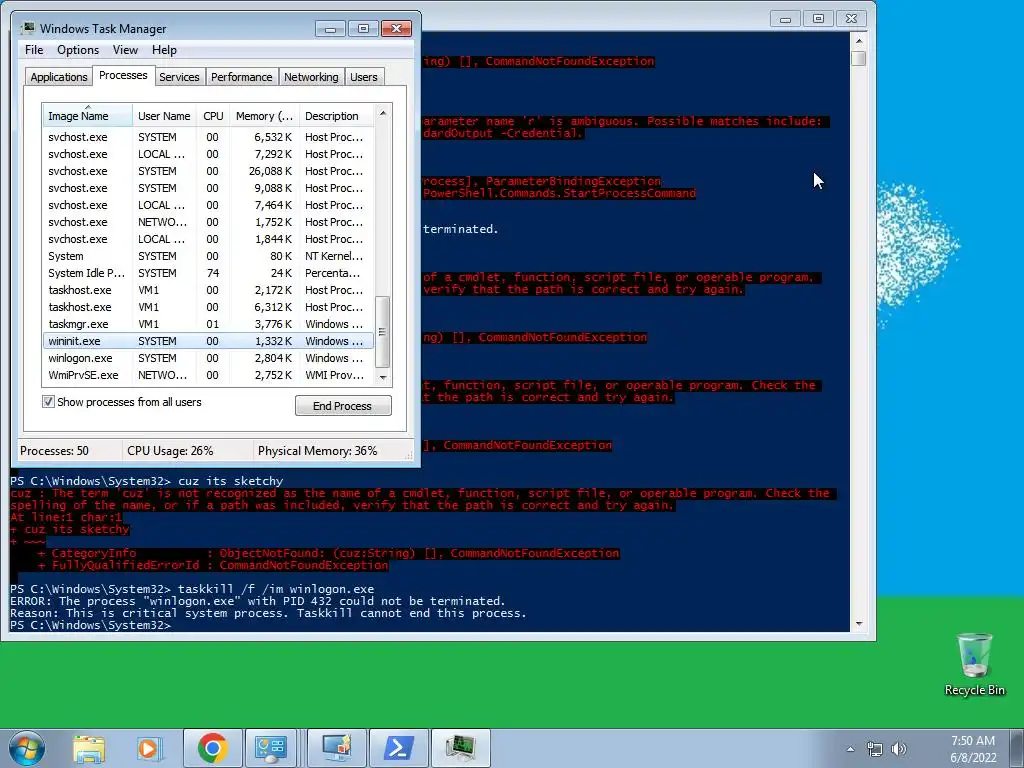Click the Processes: 50 status bar entry
This screenshot has width=1024, height=768.
[54, 451]
